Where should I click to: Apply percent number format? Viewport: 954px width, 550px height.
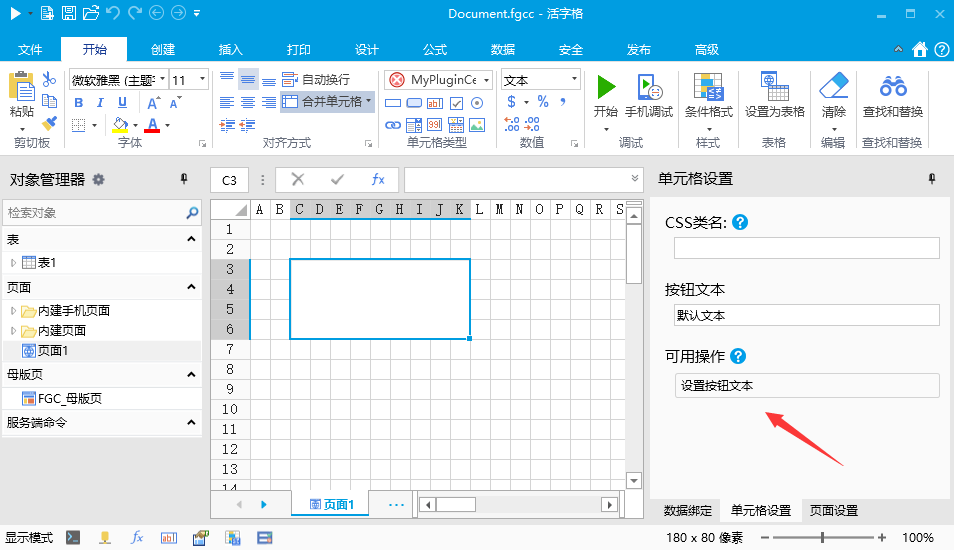point(543,102)
